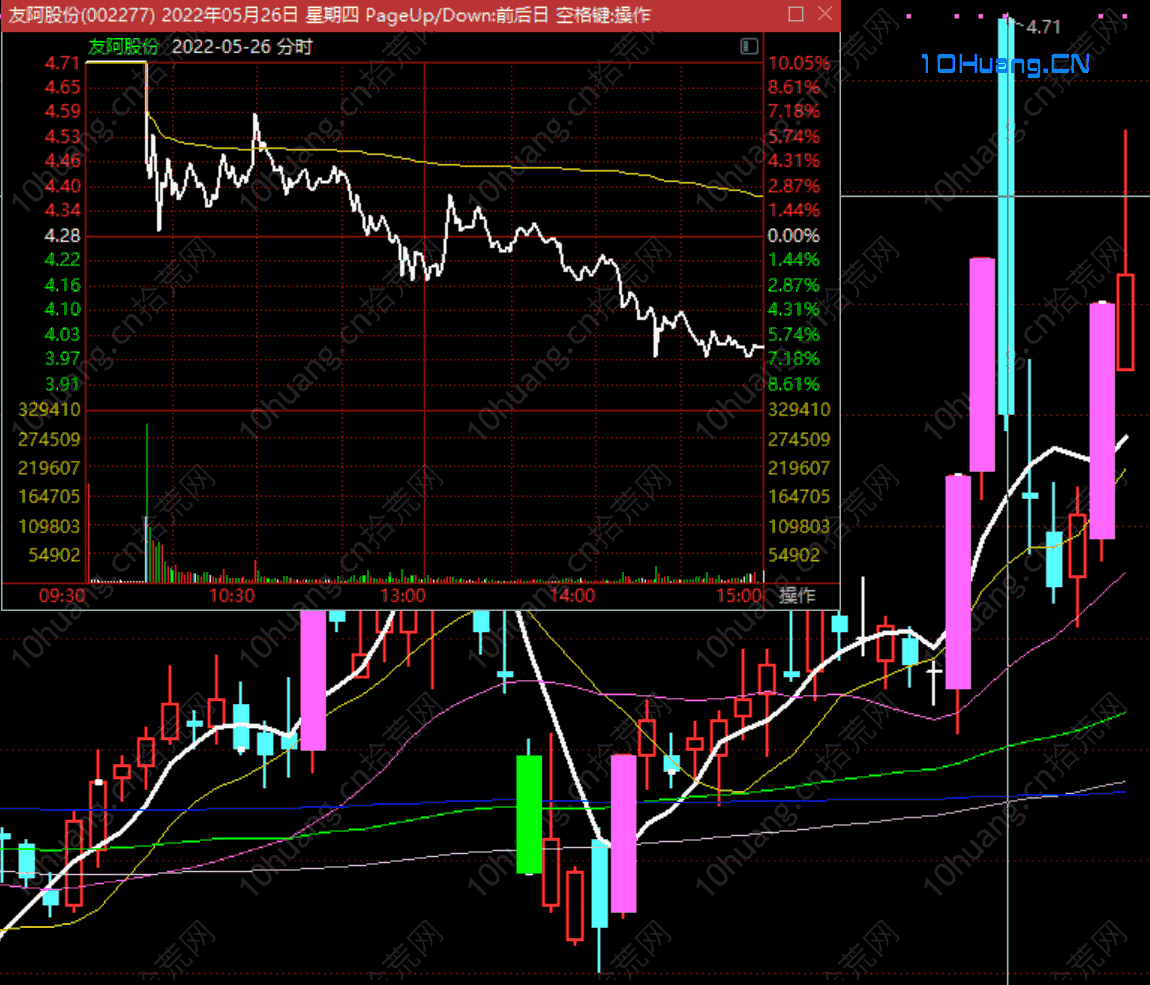Image resolution: width=1150 pixels, height=985 pixels.
Task: Click the 4.71 high-price label on the candlestick chart
Action: click(x=1043, y=27)
